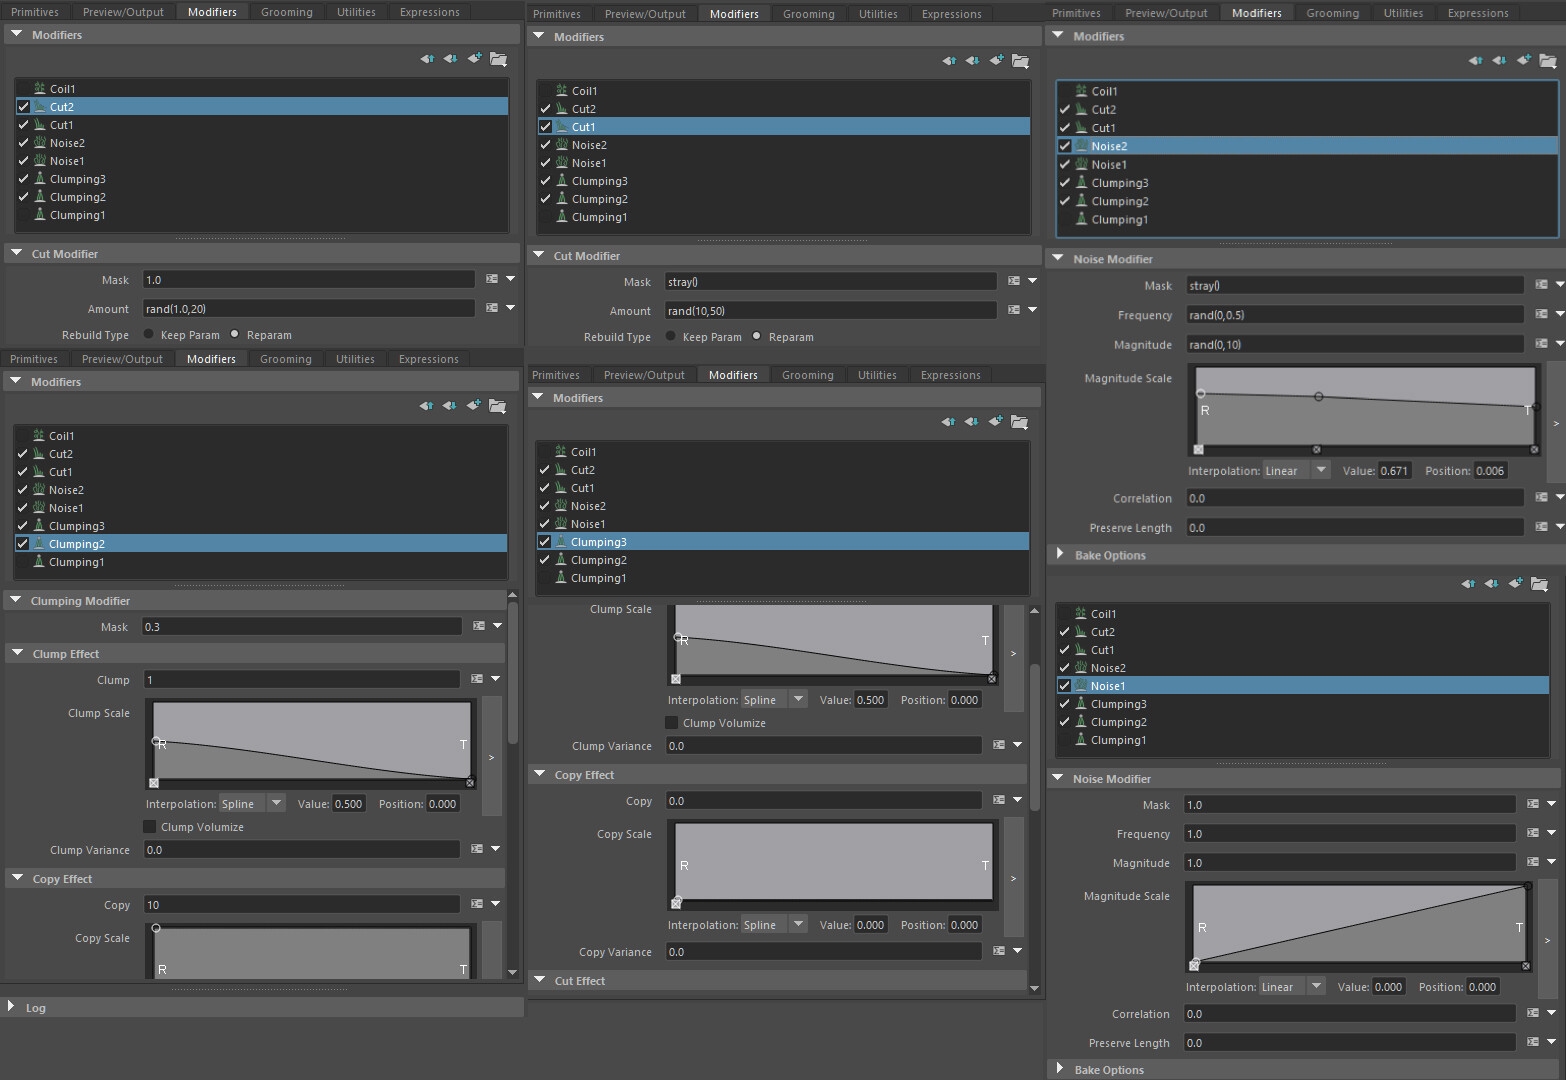This screenshot has height=1080, width=1566.
Task: Open Expressions tab above the Noise2 panel
Action: (x=1478, y=13)
